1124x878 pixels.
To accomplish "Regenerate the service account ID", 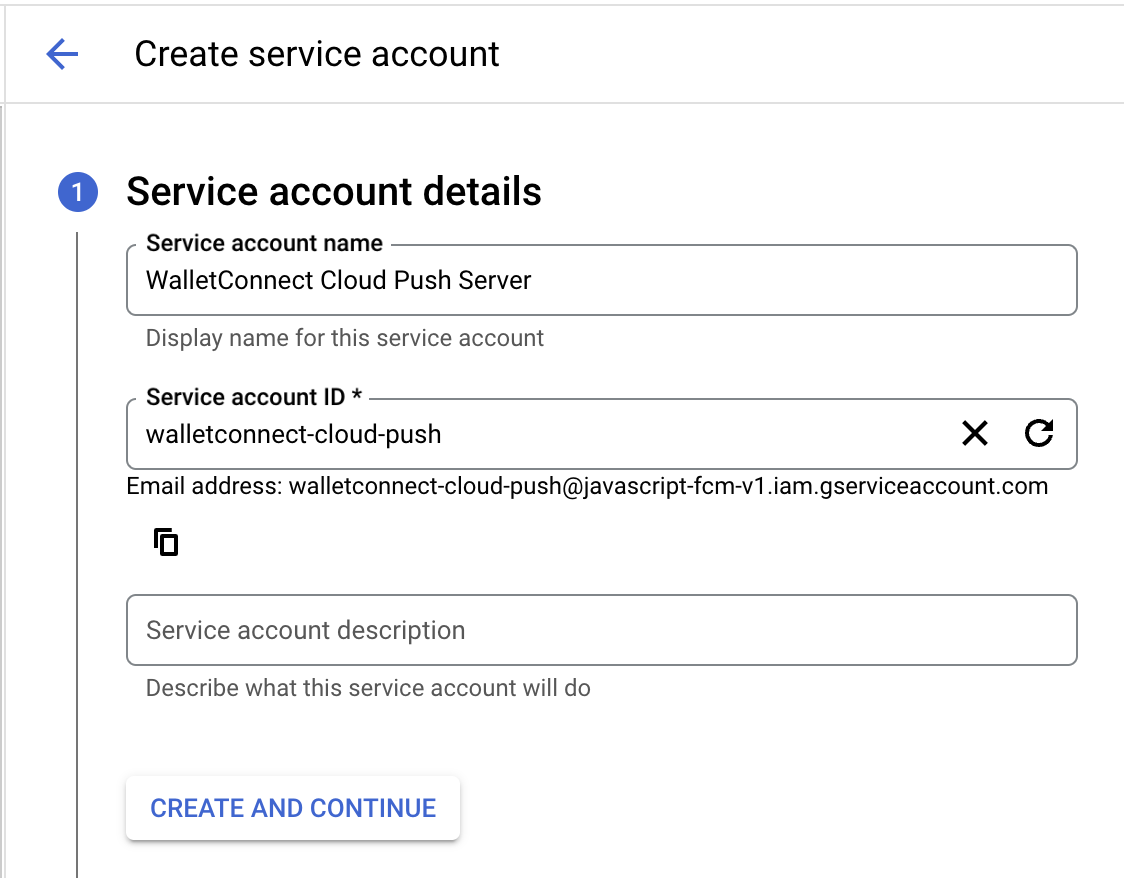I will pos(1039,433).
